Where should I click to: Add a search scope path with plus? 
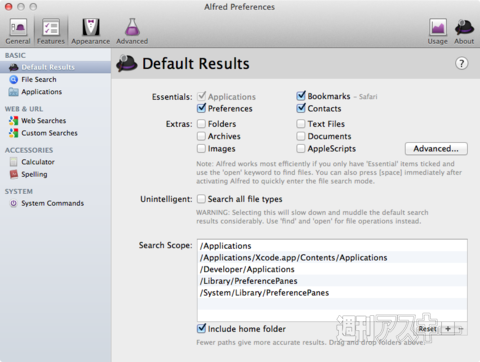point(448,329)
